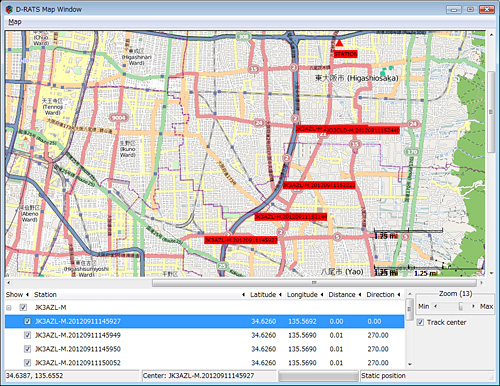Select the JK3AZL-M.20120911150052 row
Image resolution: width=500 pixels, height=386 pixels.
point(205,363)
